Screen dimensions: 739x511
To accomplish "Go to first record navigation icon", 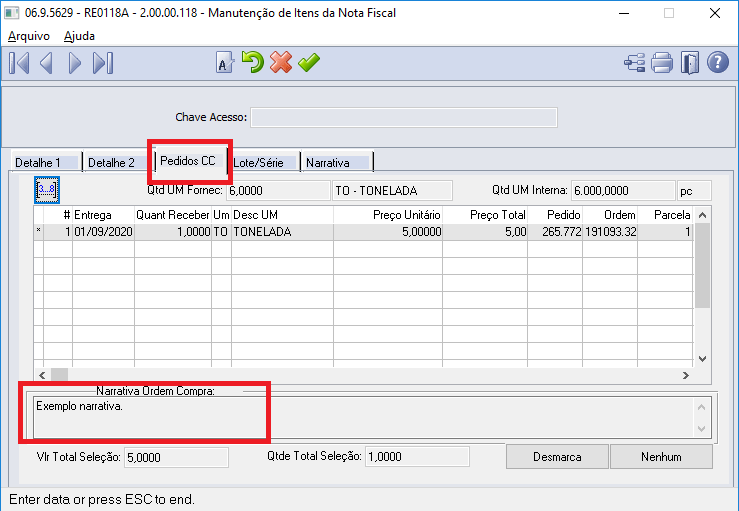I will coord(19,63).
